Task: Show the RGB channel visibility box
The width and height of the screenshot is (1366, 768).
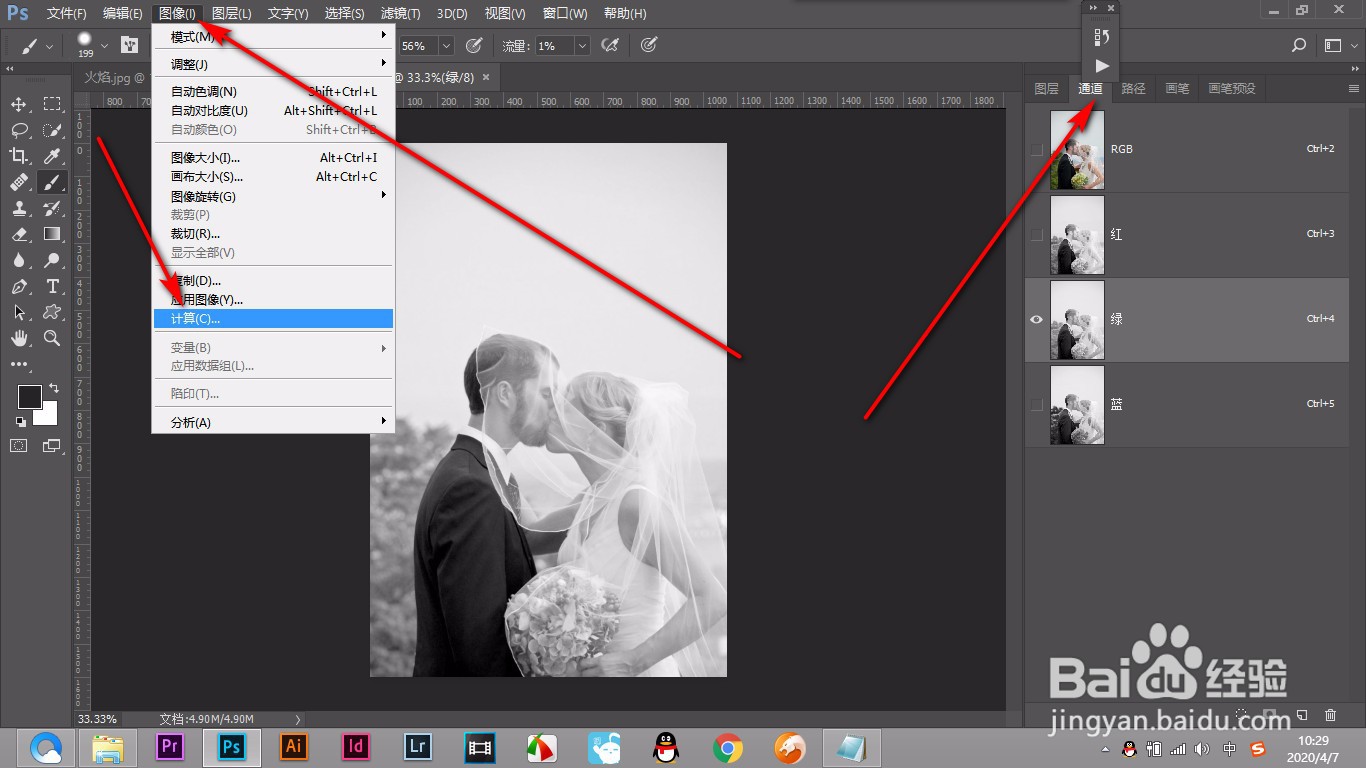Action: (1037, 149)
